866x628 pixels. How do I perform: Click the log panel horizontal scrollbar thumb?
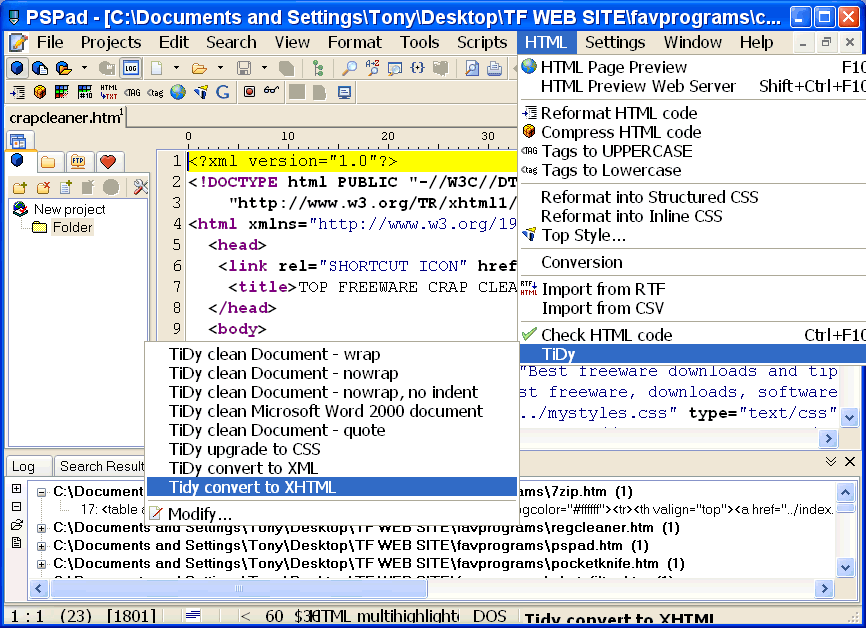point(239,588)
